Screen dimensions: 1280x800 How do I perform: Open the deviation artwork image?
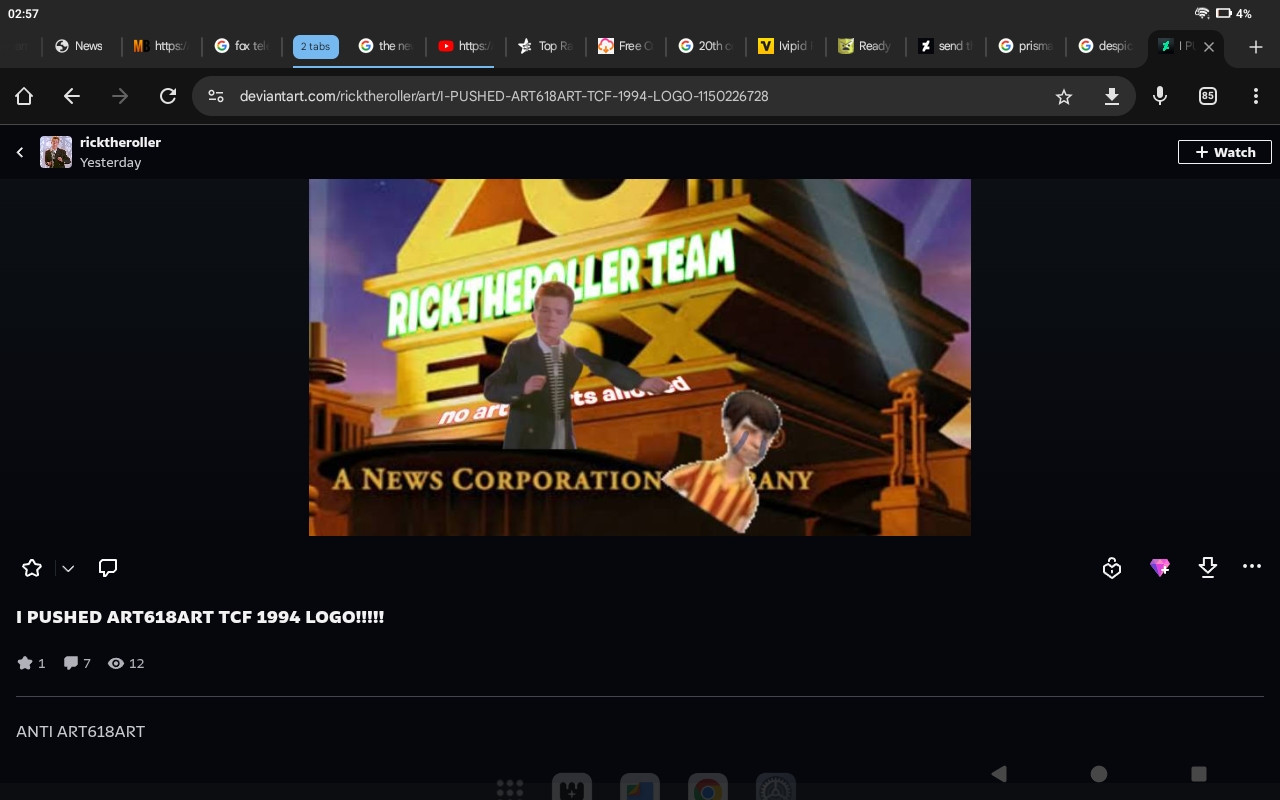pos(640,357)
